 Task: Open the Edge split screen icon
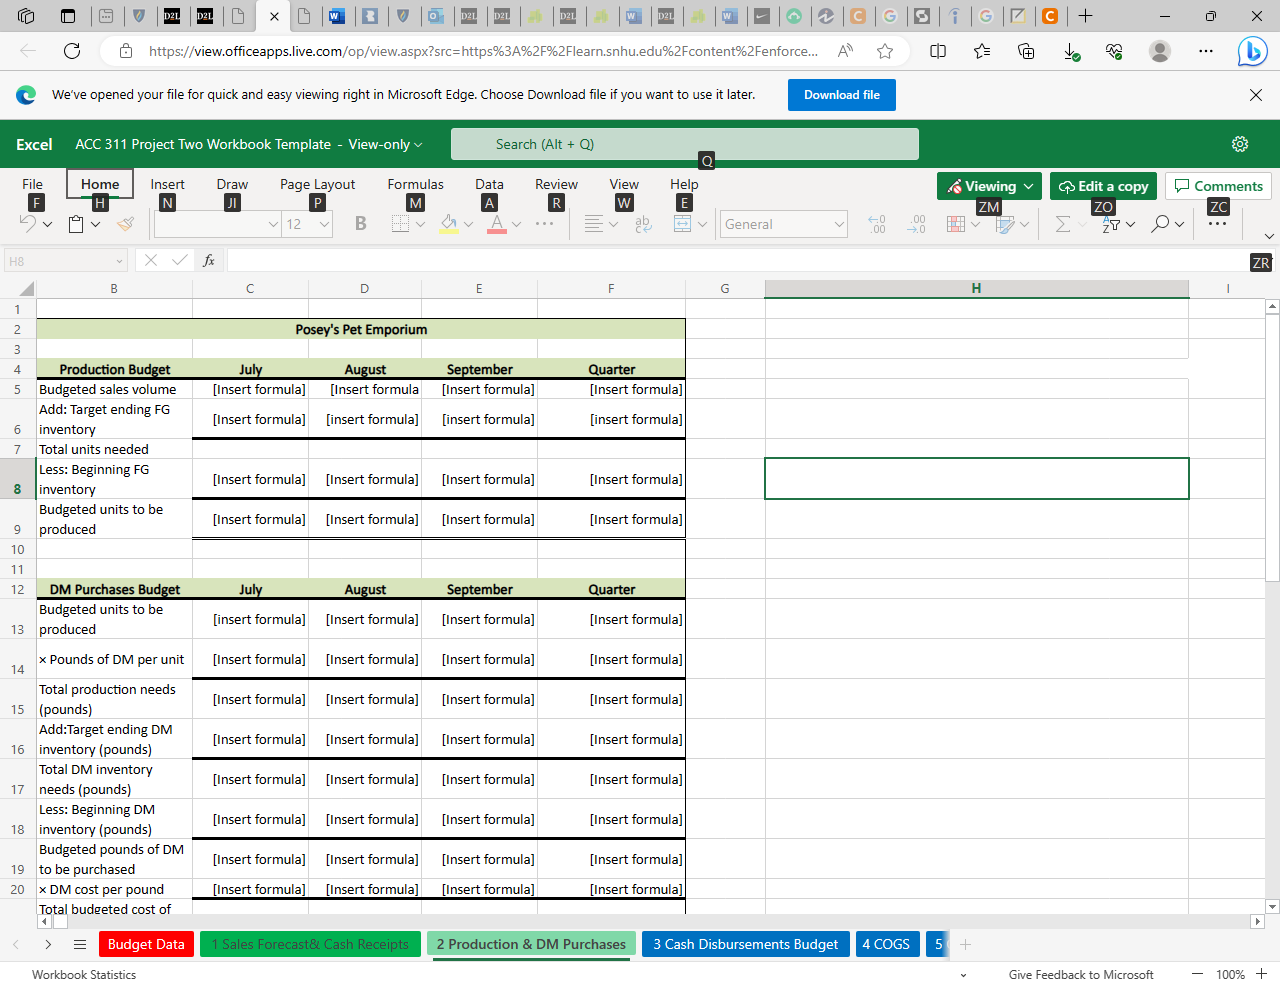point(938,51)
